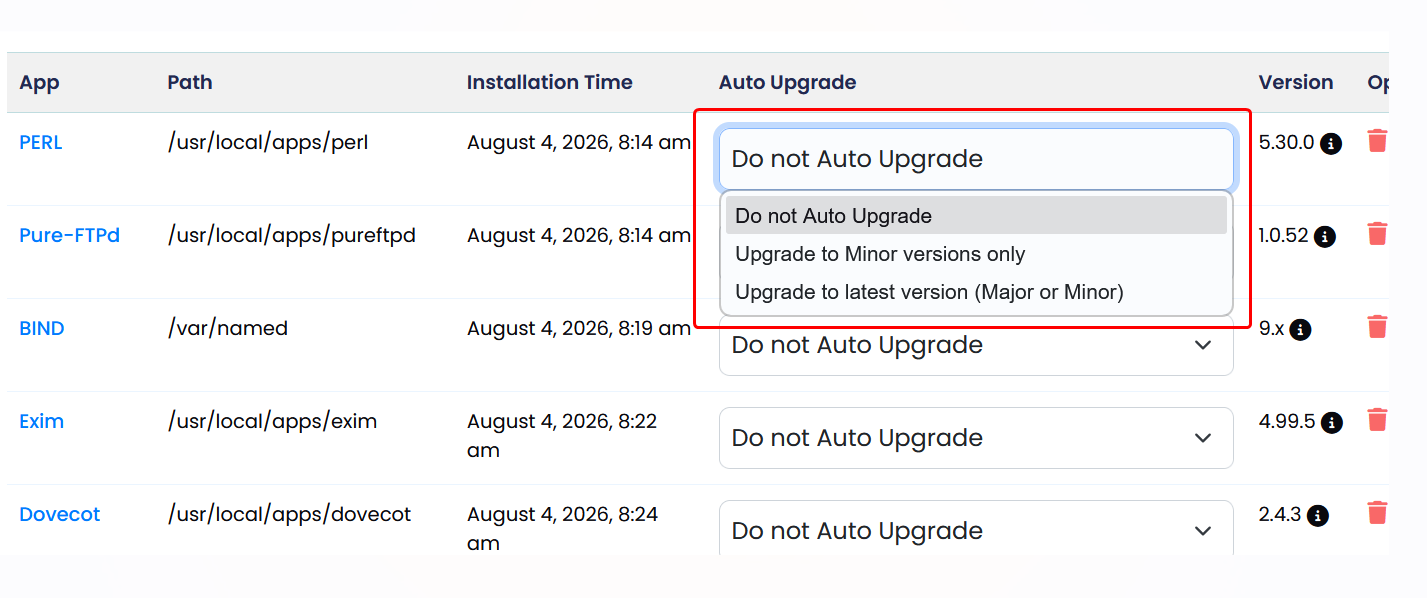Screen dimensions: 1427x598
Task: Click the delete trash icon for BIND
Action: tap(1377, 327)
